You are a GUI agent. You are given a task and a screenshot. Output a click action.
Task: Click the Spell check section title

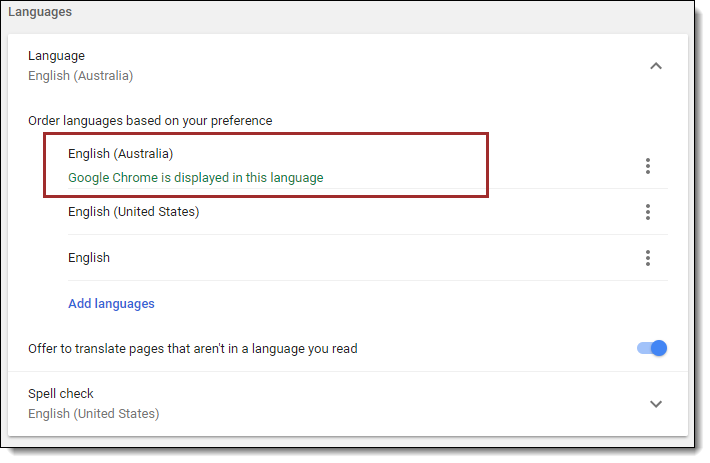click(x=60, y=394)
